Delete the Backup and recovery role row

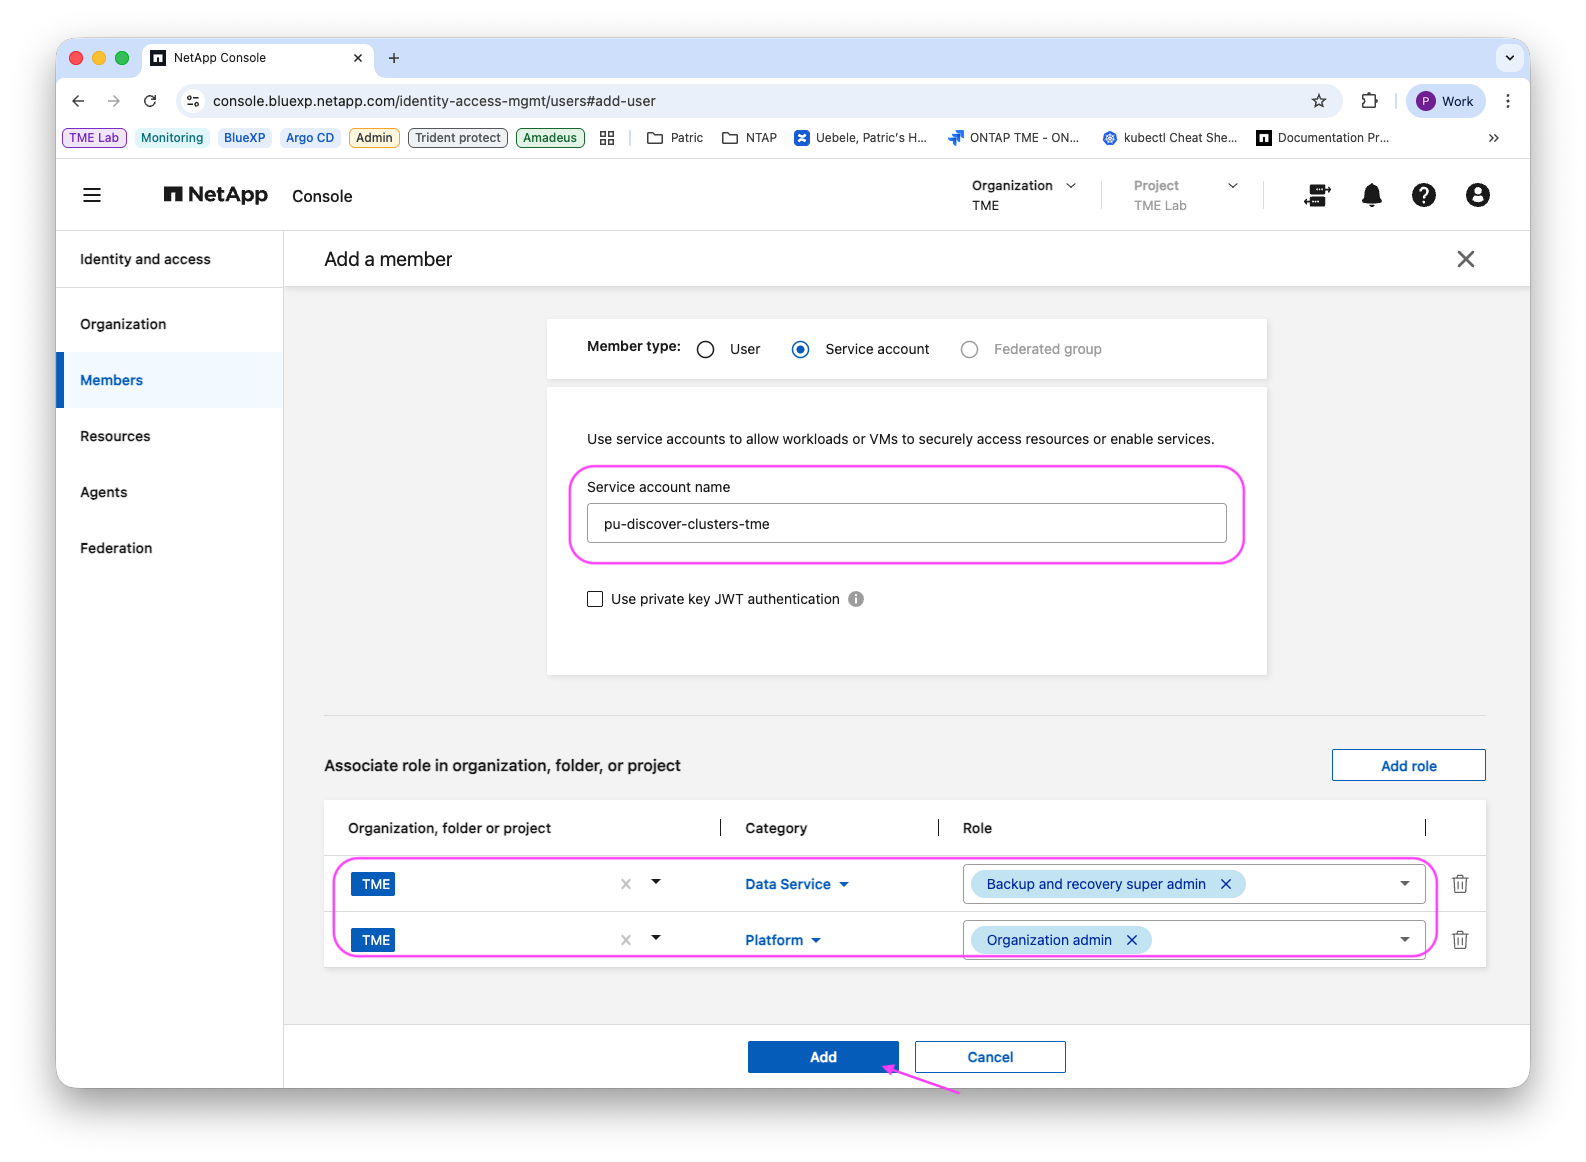click(1460, 884)
